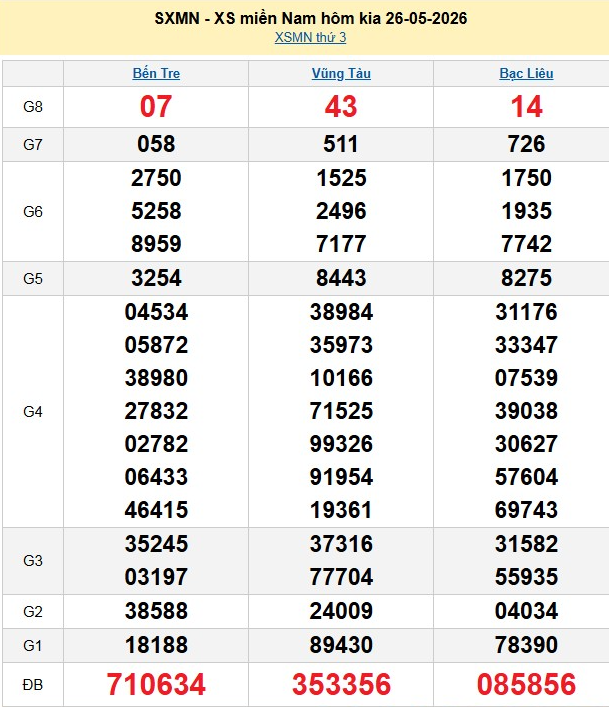
Task: Click G4 number 27832
Action: click(156, 411)
